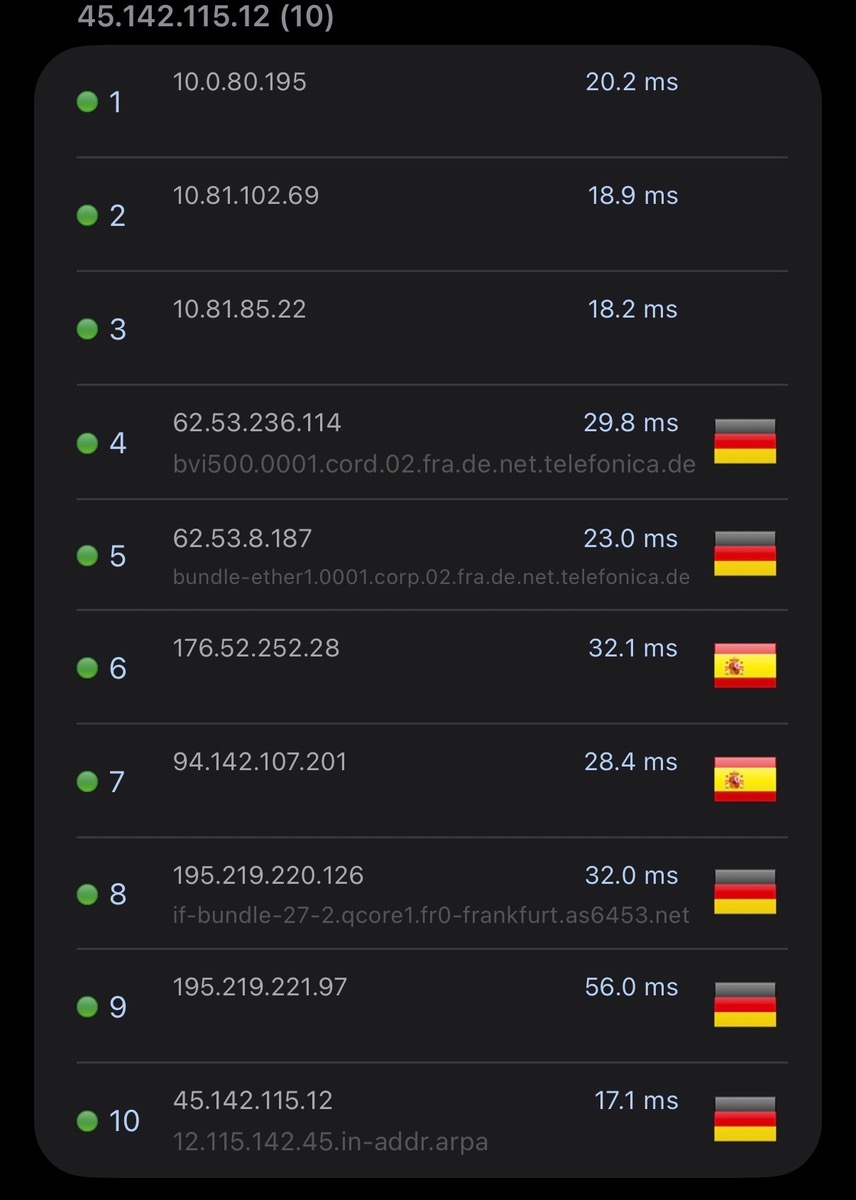The image size is (856, 1200).
Task: Select the 56.0 ms latency on hop 9
Action: pos(632,987)
